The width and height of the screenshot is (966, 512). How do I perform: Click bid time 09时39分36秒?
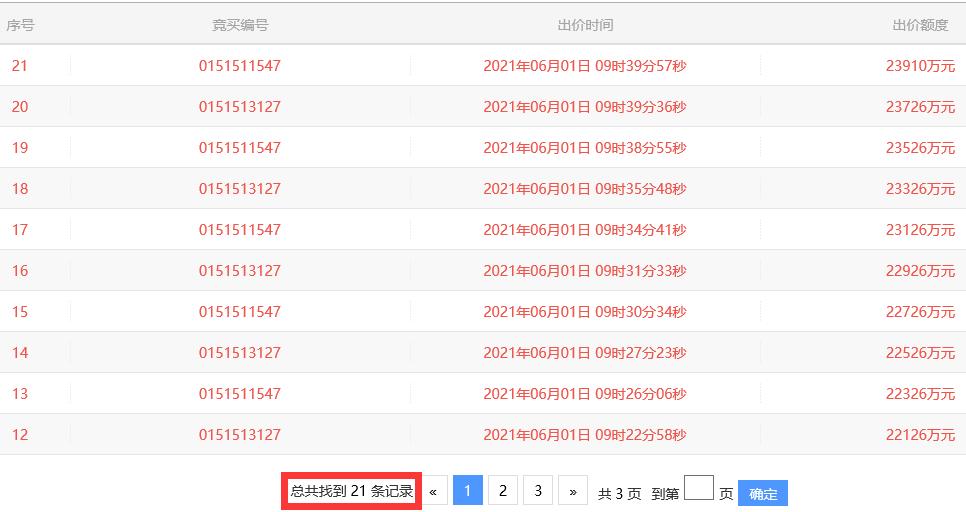641,107
